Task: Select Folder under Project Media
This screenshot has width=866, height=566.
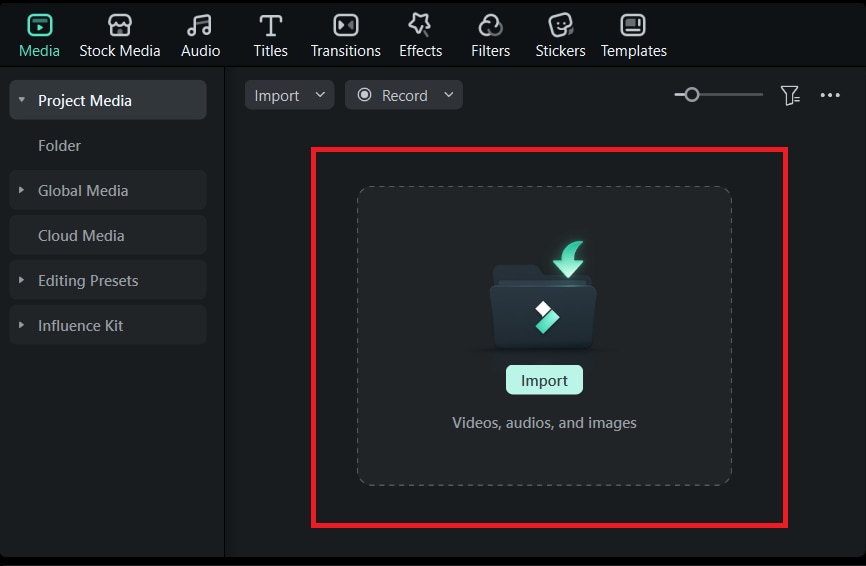Action: [x=59, y=146]
